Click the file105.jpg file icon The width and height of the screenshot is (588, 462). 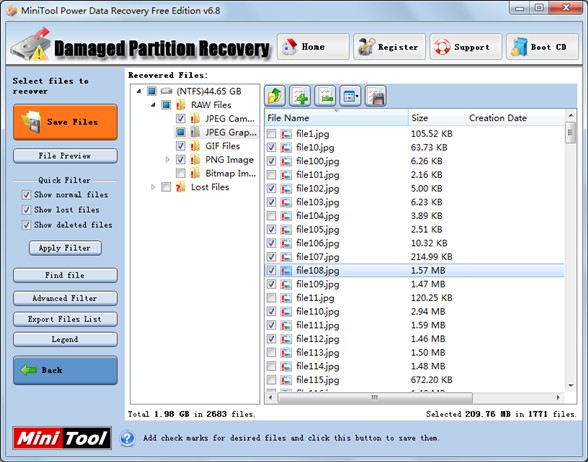286,230
